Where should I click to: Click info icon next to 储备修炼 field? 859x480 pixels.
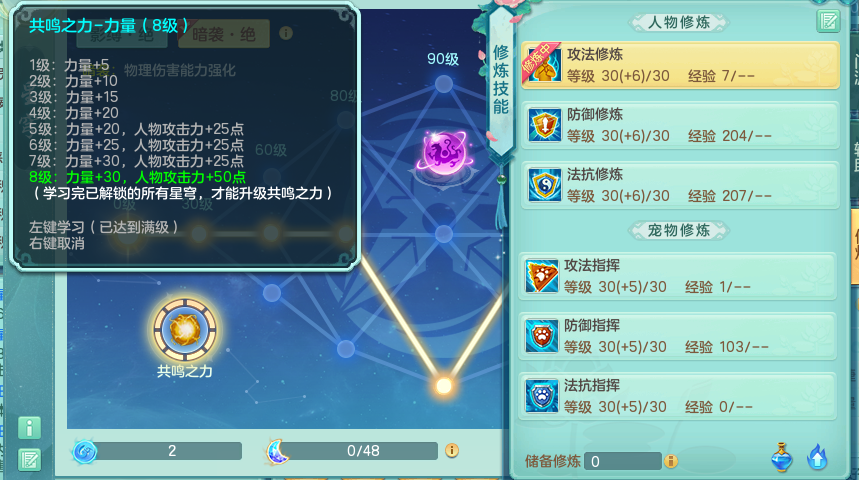671,461
